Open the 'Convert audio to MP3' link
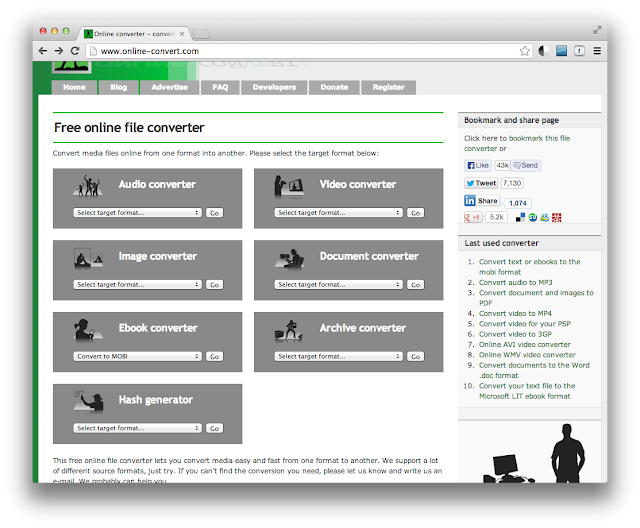Viewport: 640px width, 528px height. coord(515,282)
